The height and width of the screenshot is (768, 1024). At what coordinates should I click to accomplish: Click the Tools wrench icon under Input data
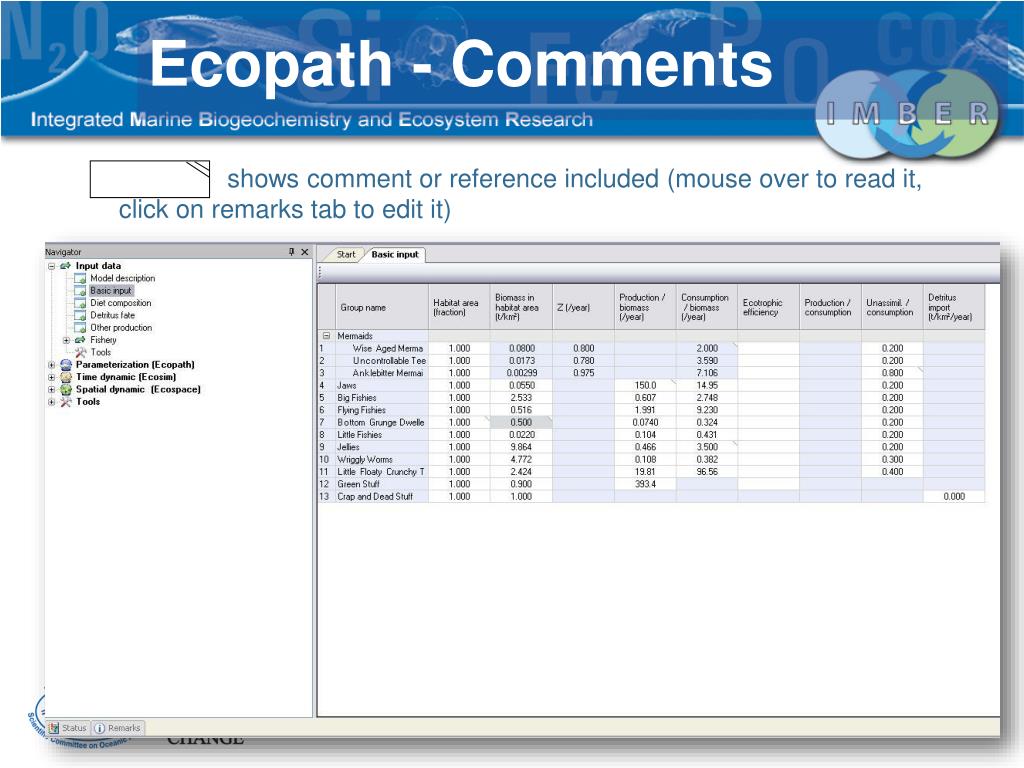[x=80, y=352]
